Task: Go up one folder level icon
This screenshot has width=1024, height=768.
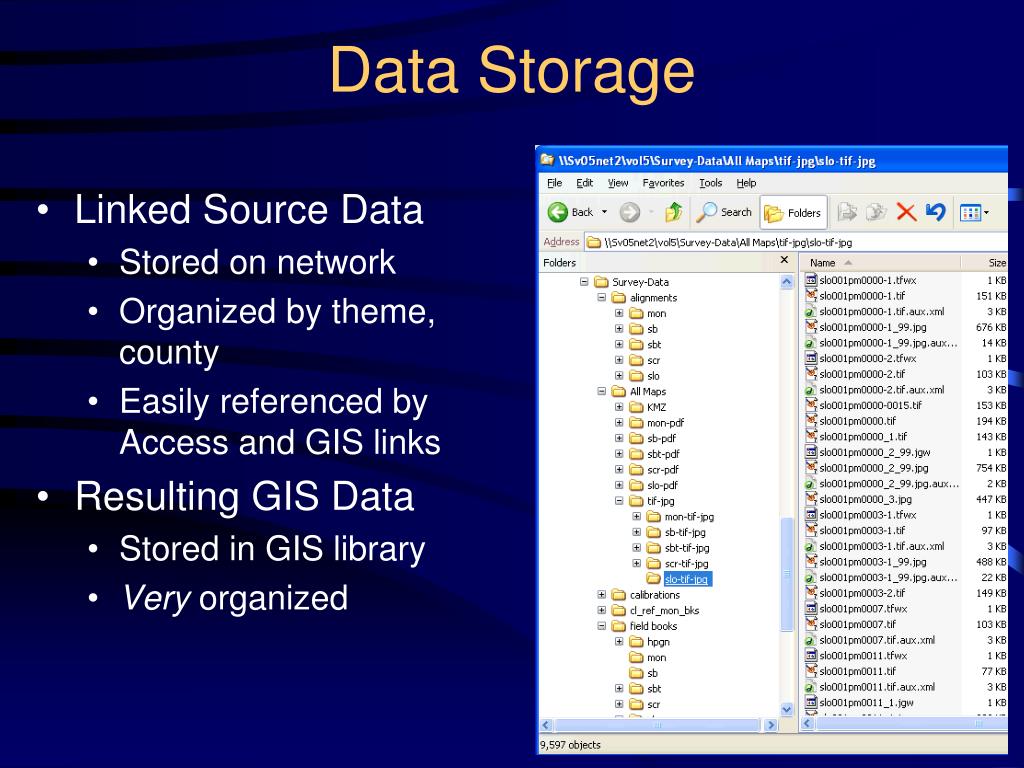Action: (x=673, y=212)
